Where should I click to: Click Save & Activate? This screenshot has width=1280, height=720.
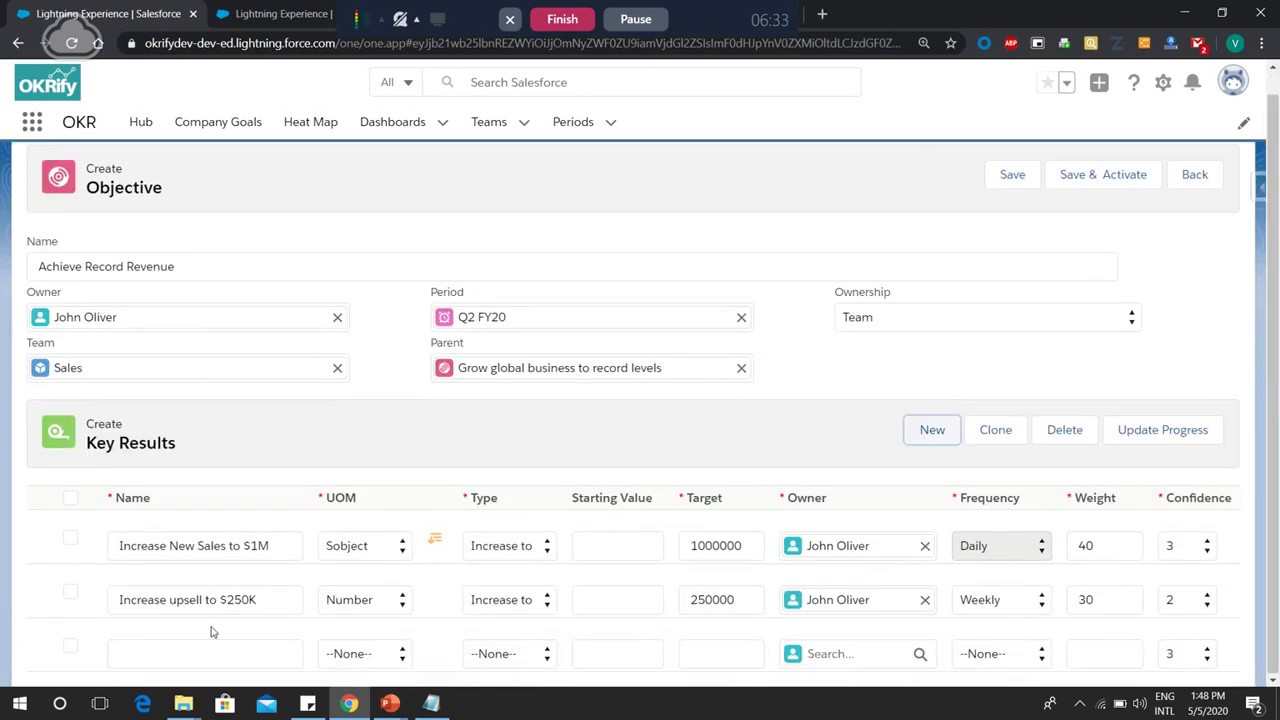pyautogui.click(x=1103, y=175)
